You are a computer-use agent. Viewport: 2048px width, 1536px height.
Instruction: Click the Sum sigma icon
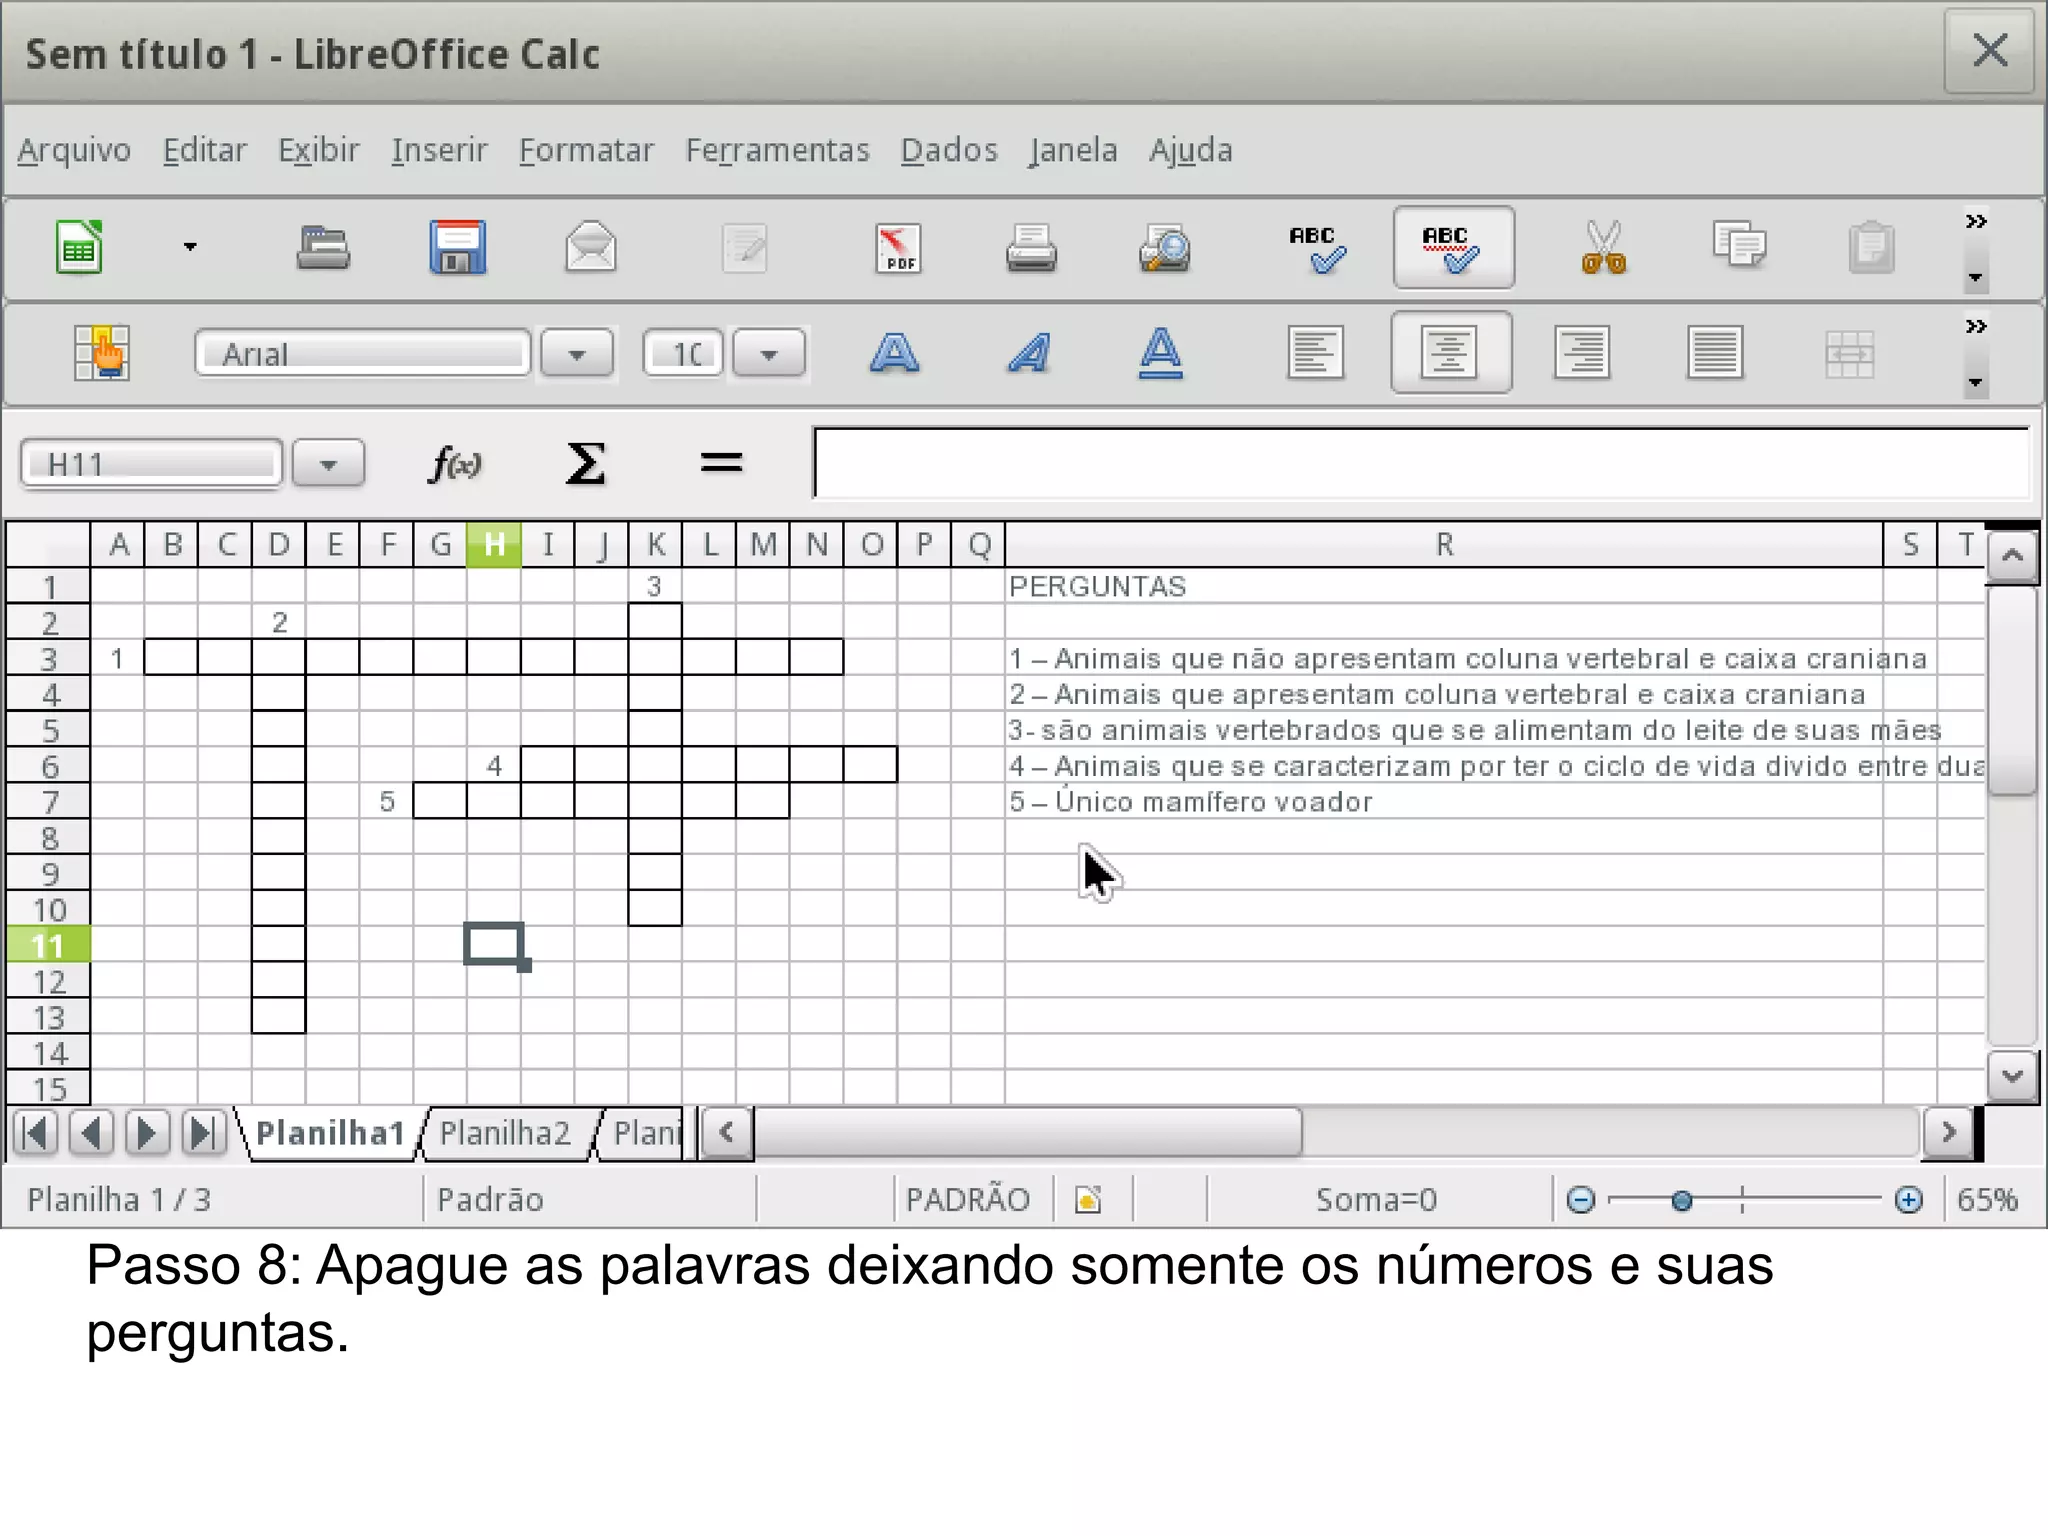pyautogui.click(x=585, y=464)
